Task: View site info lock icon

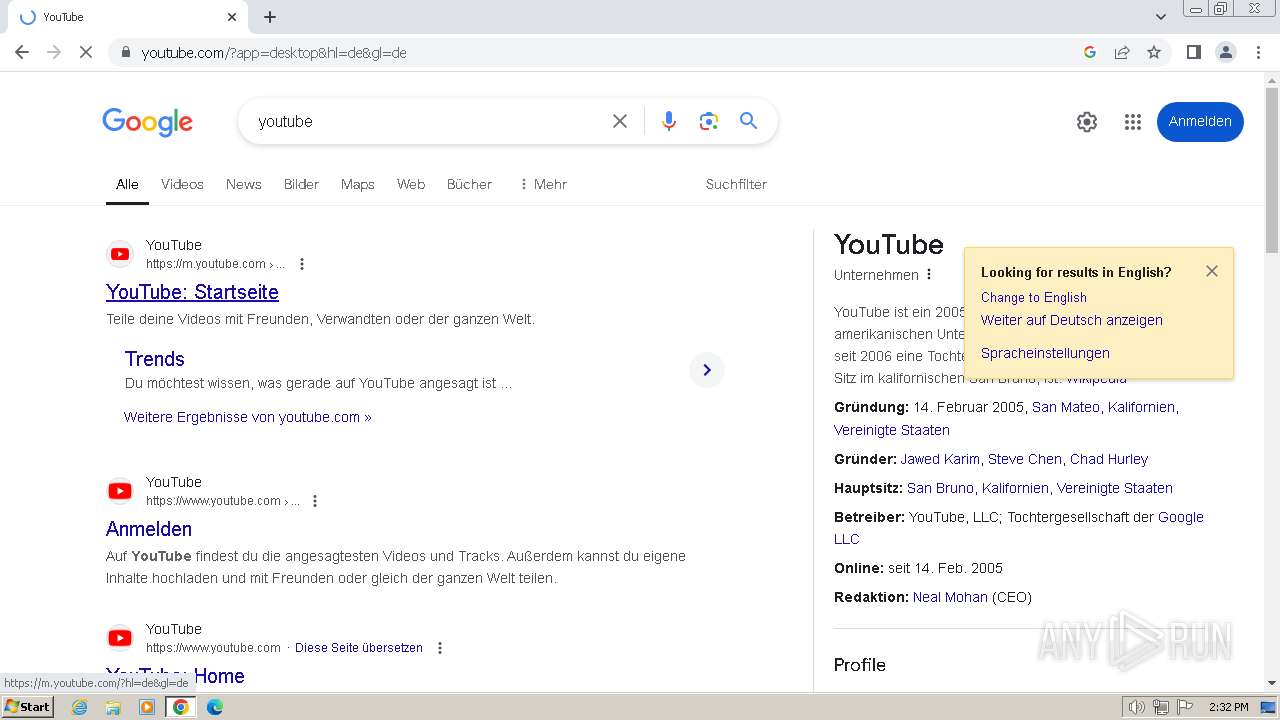Action: pos(125,52)
